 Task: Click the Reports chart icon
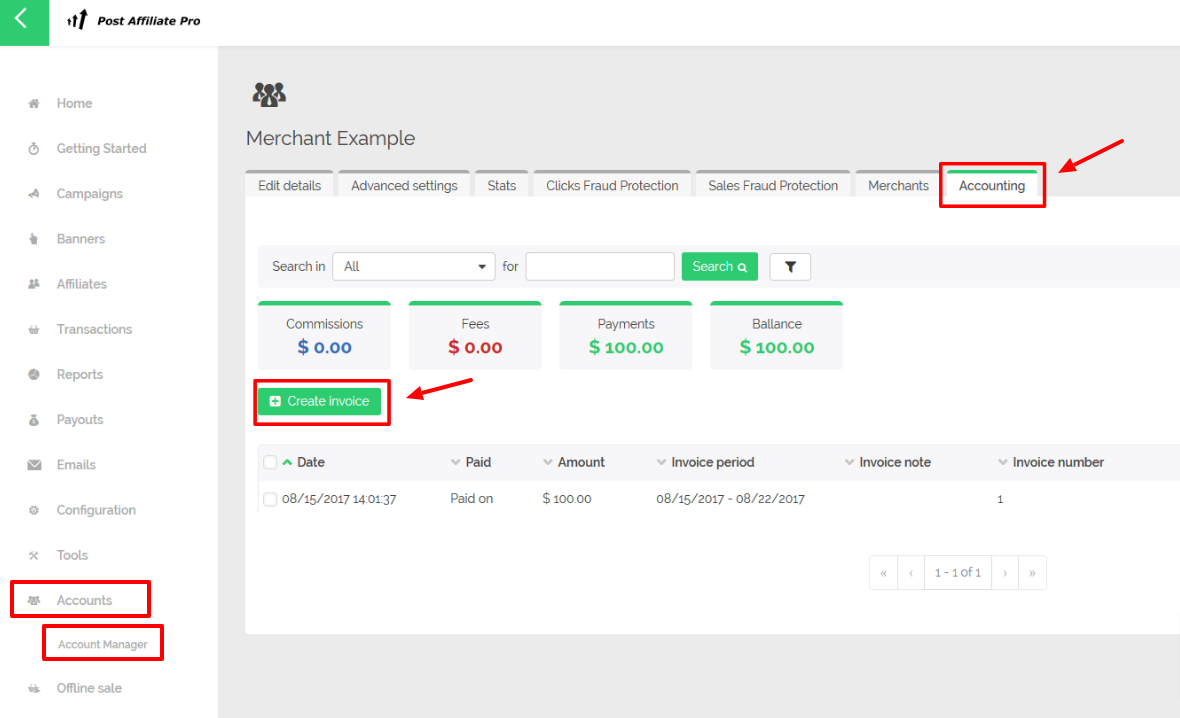pyautogui.click(x=34, y=375)
